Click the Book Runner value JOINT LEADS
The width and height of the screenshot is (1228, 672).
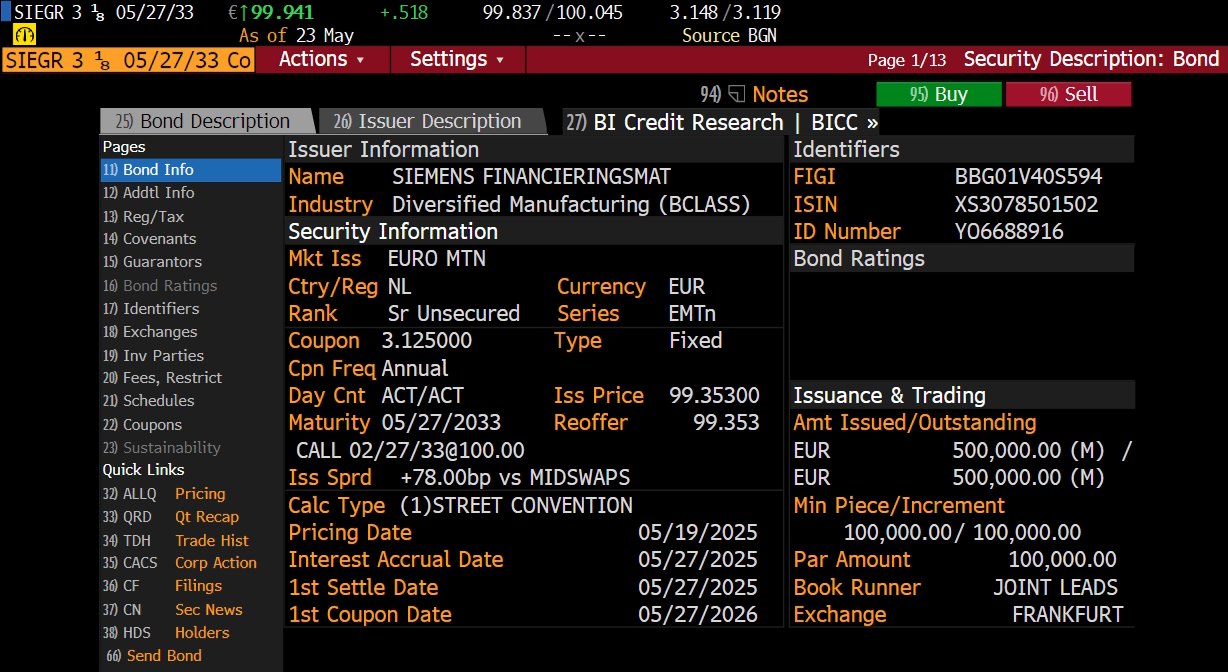tap(1055, 588)
